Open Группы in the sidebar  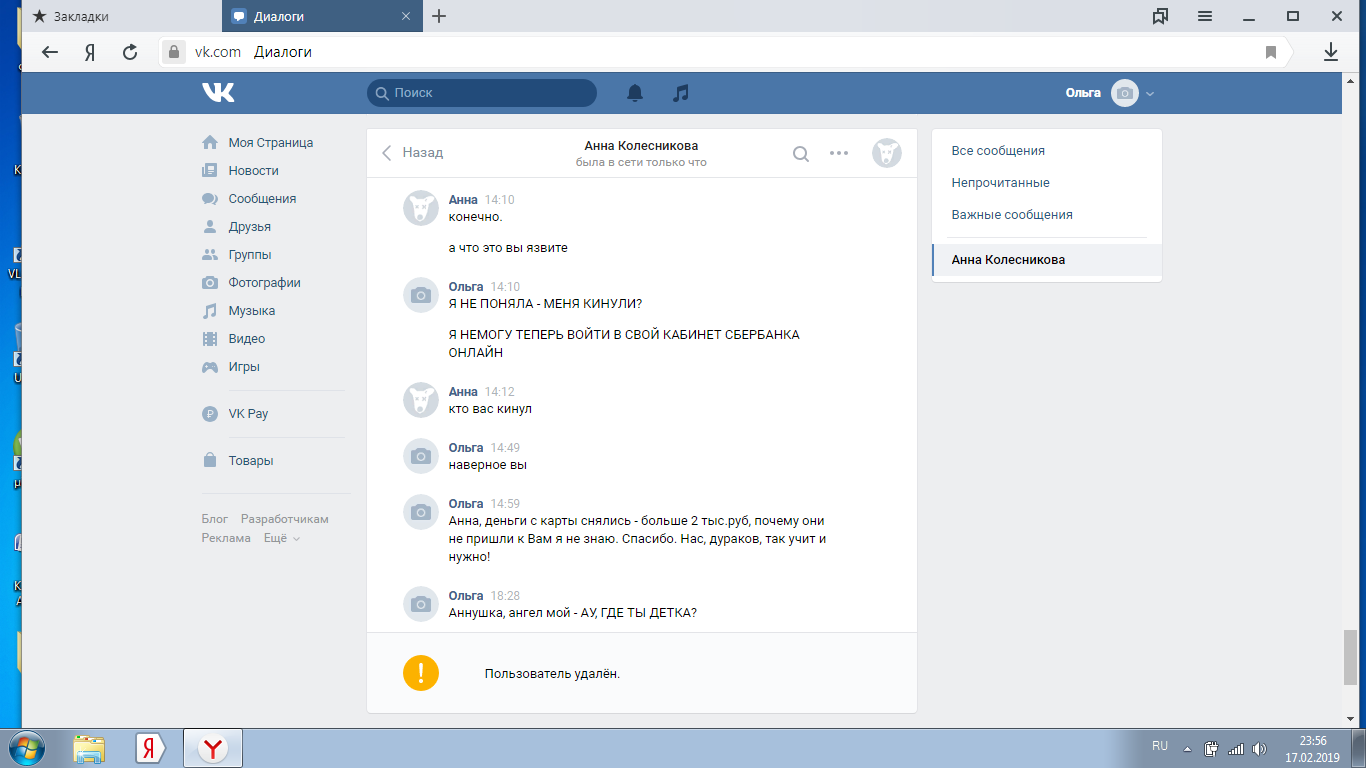tap(249, 255)
